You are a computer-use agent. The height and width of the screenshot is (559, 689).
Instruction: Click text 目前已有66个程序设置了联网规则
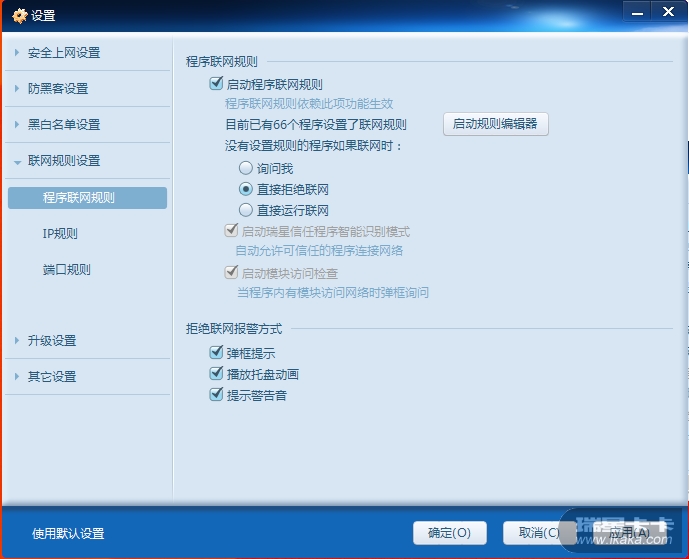pyautogui.click(x=315, y=125)
